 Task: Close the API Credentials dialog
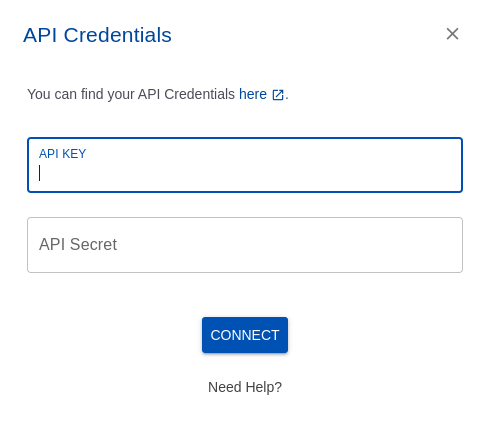point(452,34)
